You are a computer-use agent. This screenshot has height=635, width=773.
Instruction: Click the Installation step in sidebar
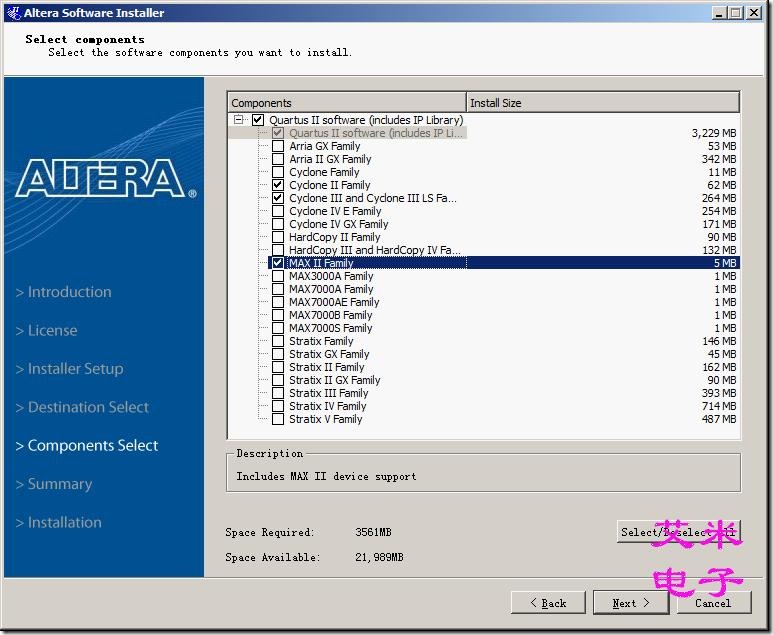[x=59, y=523]
